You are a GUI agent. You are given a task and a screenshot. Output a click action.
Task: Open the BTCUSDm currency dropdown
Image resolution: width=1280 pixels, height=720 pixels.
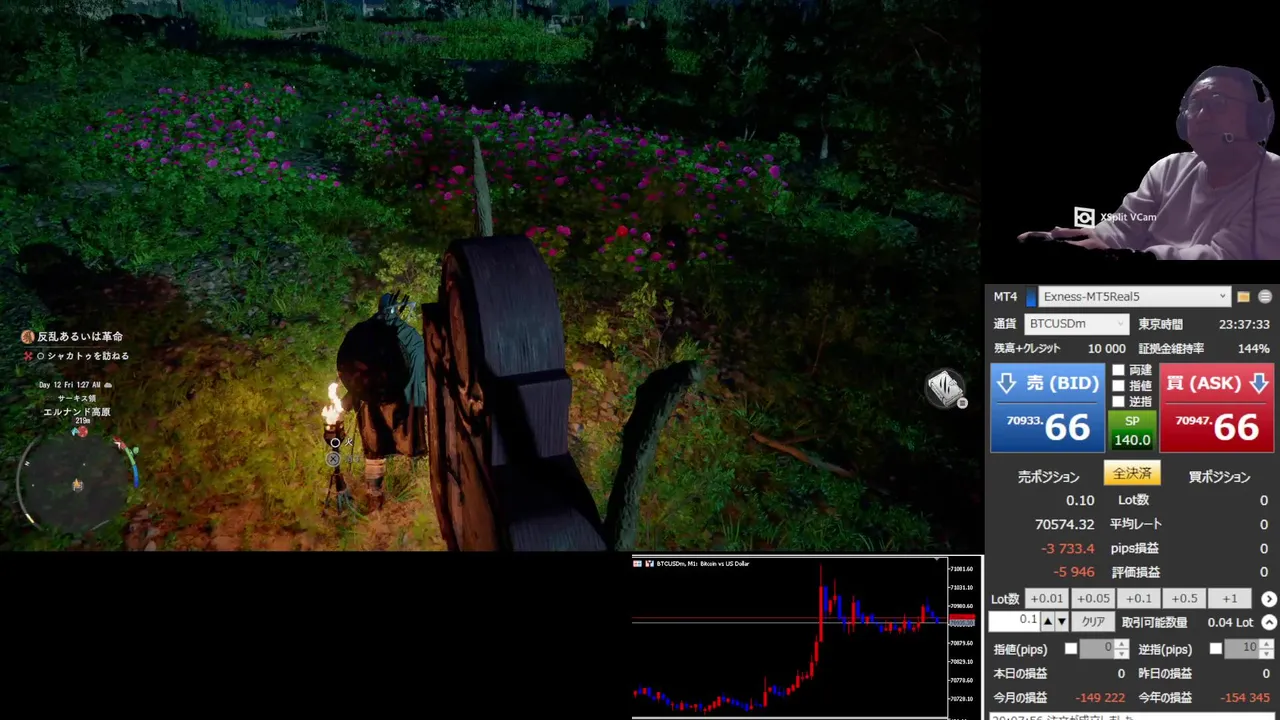tap(1077, 324)
